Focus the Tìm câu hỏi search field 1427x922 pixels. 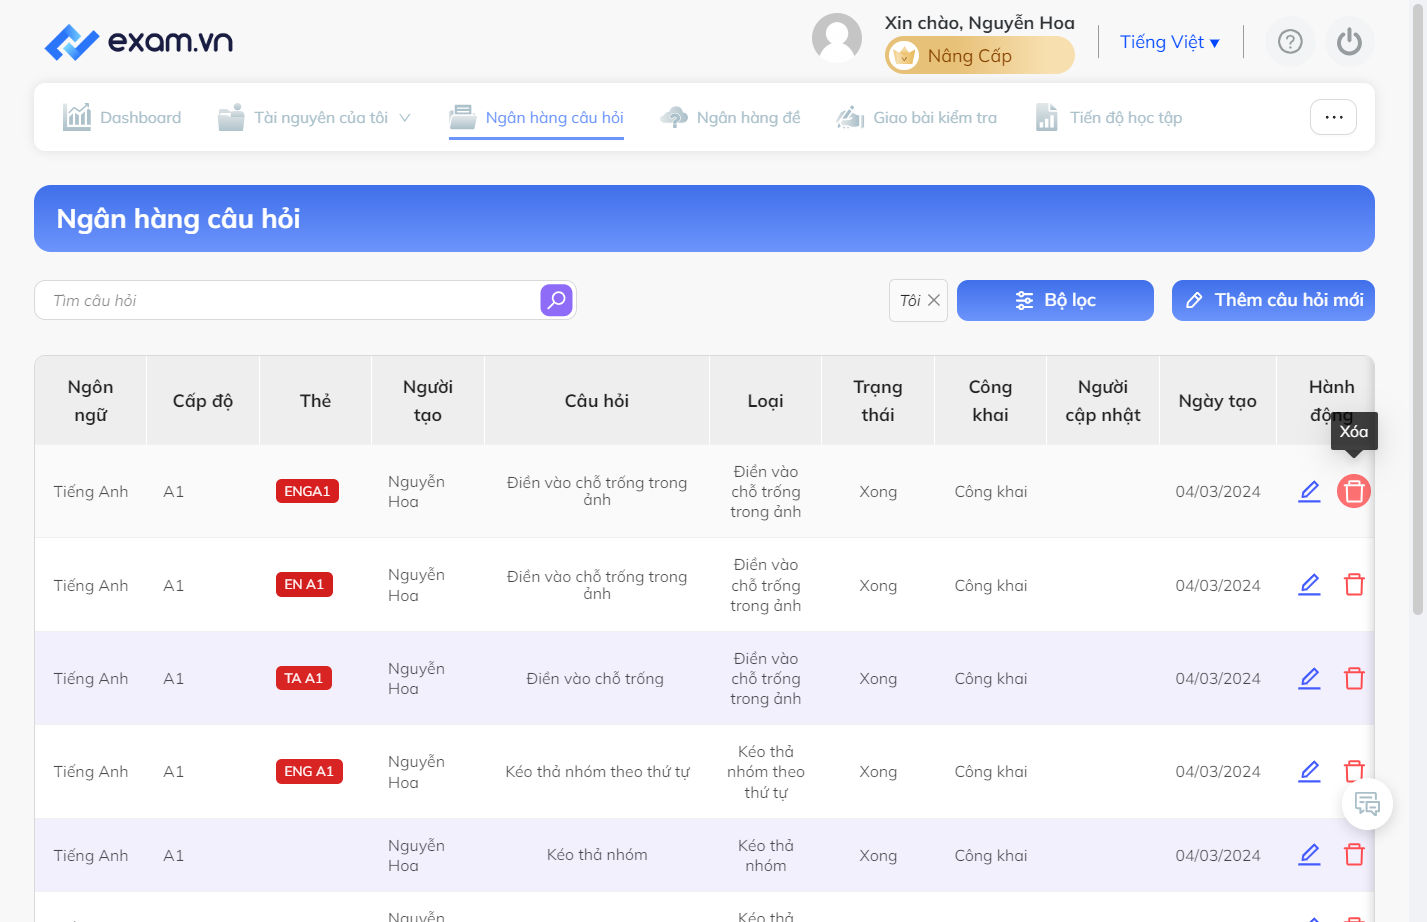click(288, 300)
